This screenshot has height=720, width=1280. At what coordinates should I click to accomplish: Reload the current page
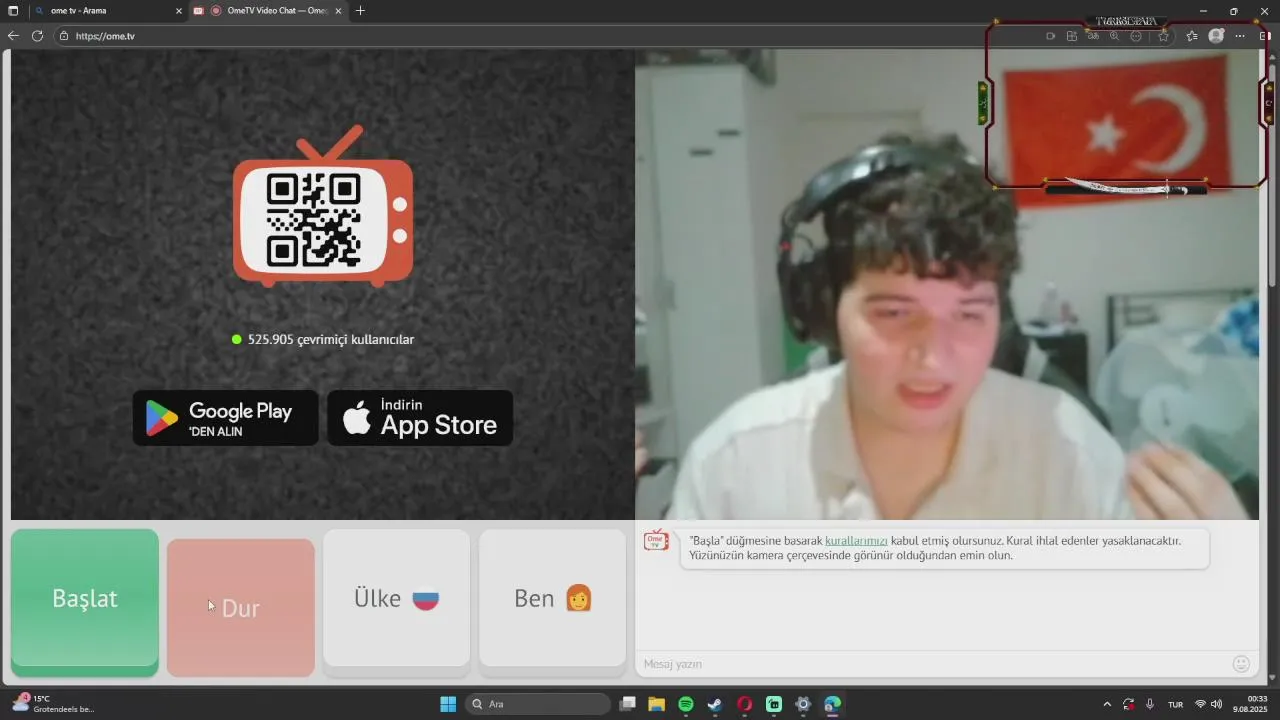coord(37,36)
